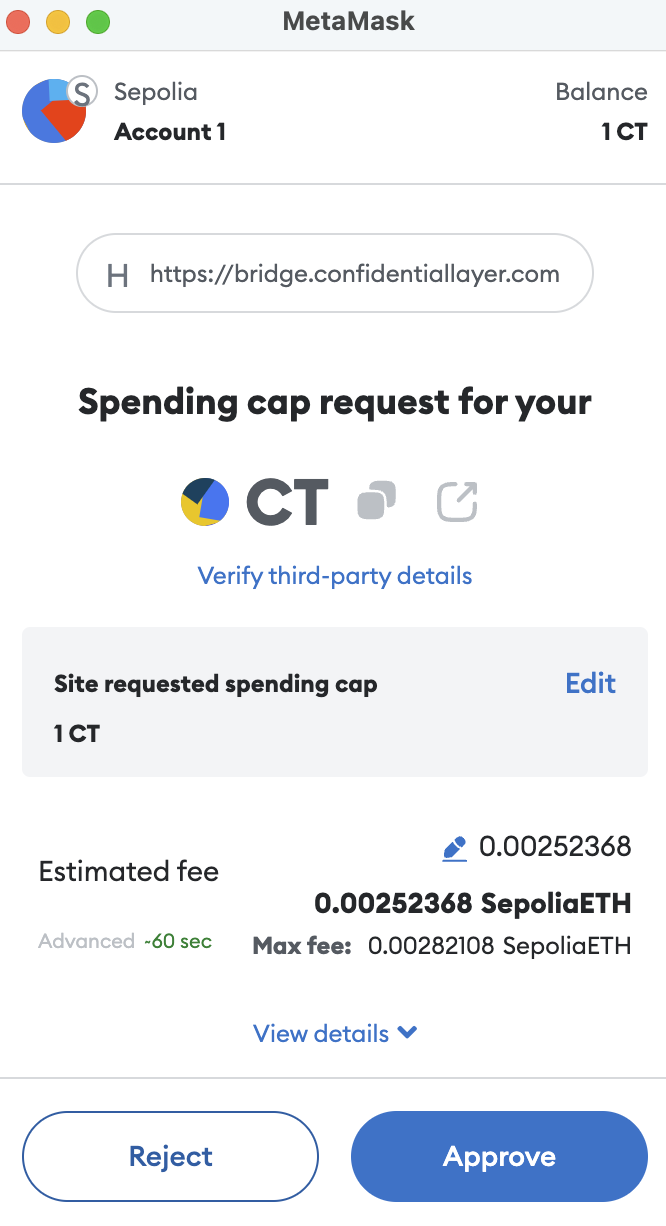
Task: Click the site favicon letter H
Action: pos(118,275)
